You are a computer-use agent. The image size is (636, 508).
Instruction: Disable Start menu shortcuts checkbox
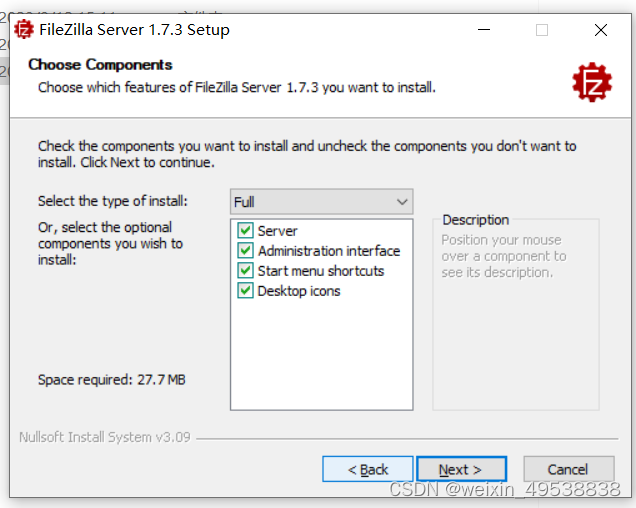point(245,270)
